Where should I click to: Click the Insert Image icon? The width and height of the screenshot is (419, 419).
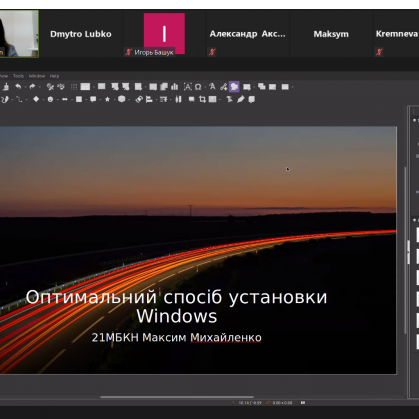pos(153,87)
